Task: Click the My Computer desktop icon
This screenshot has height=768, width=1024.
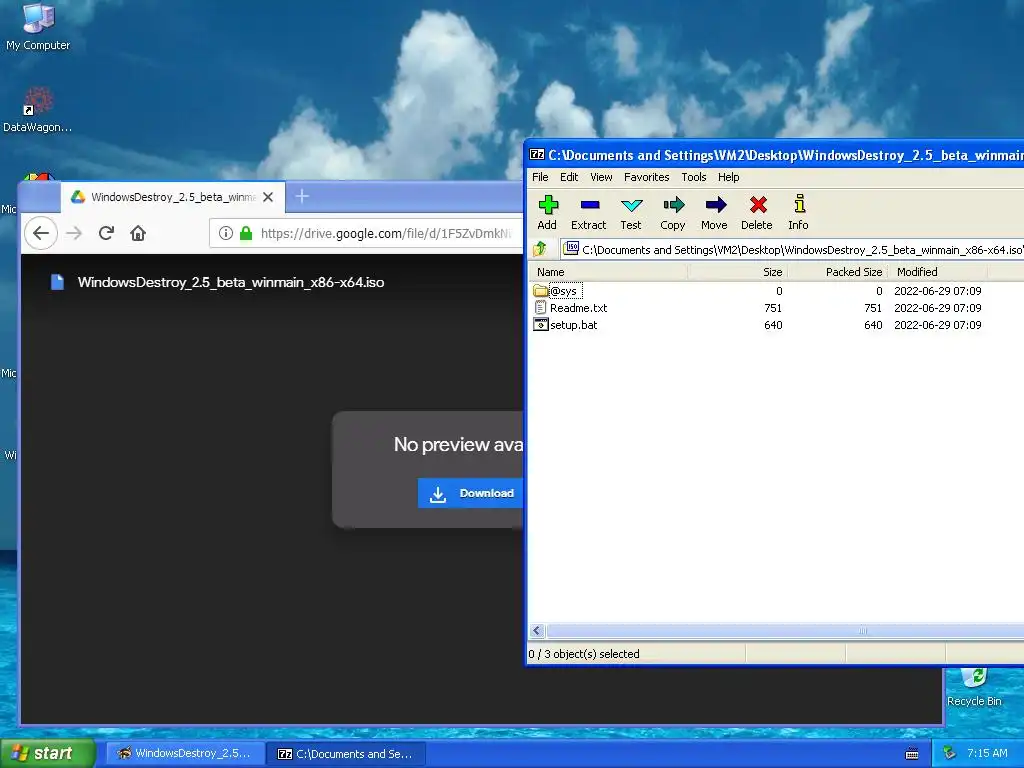Action: point(38,26)
